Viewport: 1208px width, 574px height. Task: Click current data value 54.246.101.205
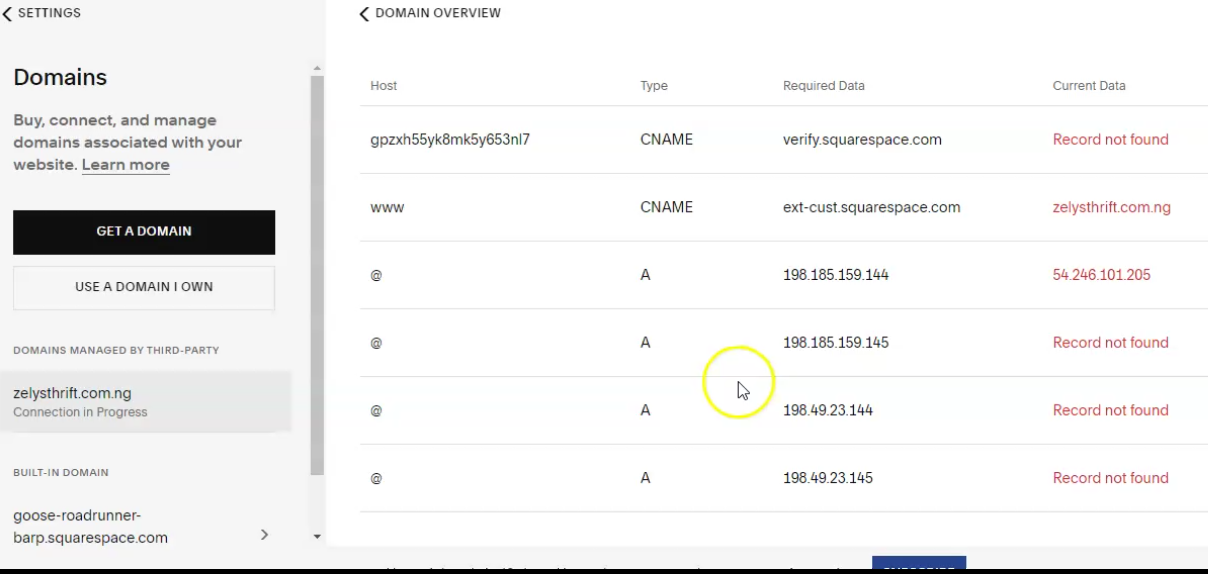[1101, 275]
